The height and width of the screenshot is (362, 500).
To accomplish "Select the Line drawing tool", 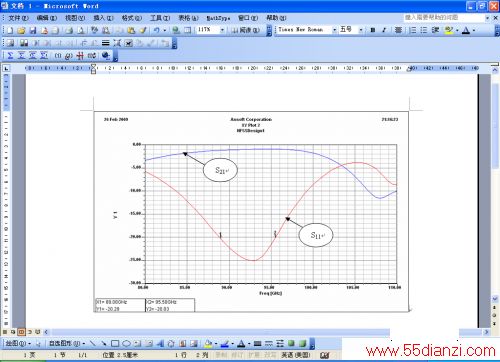I will point(93,343).
